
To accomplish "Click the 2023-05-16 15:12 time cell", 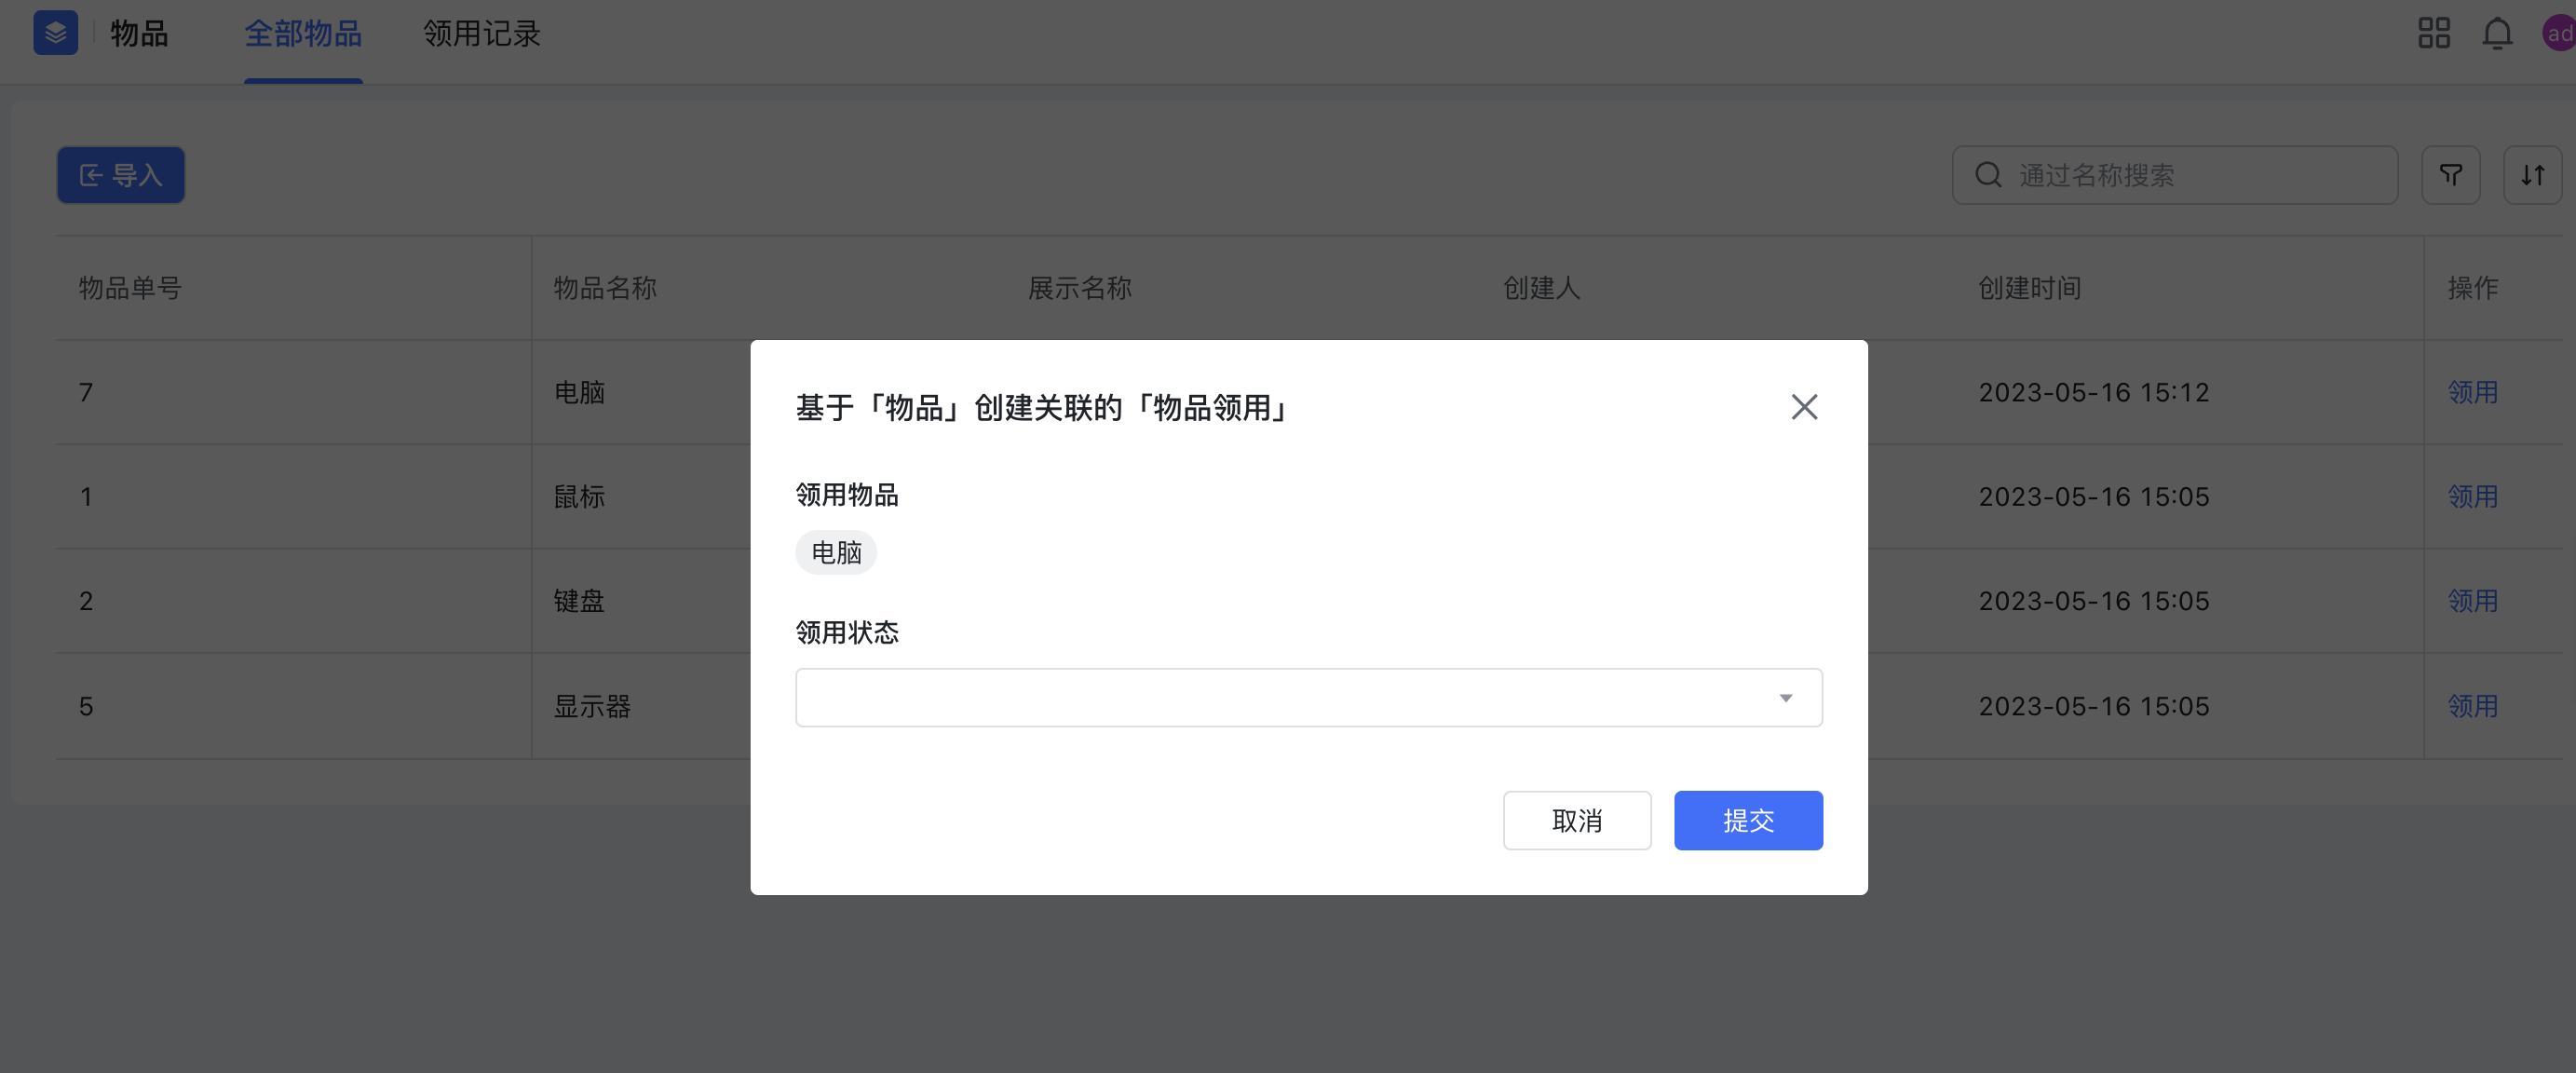I will pyautogui.click(x=2093, y=392).
